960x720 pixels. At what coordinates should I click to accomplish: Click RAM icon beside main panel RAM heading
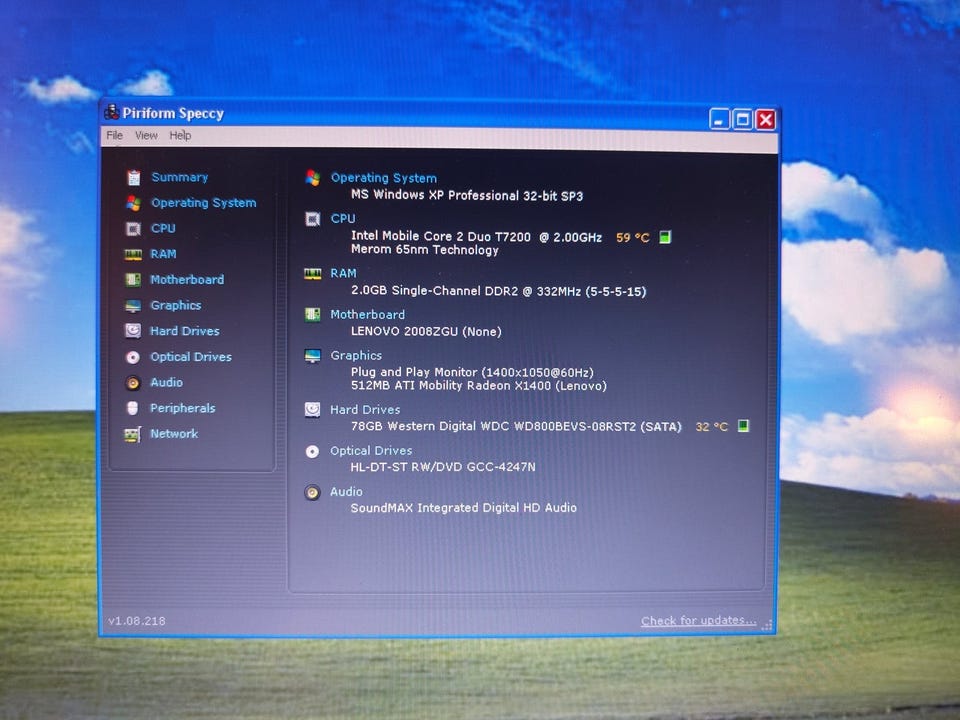click(313, 274)
